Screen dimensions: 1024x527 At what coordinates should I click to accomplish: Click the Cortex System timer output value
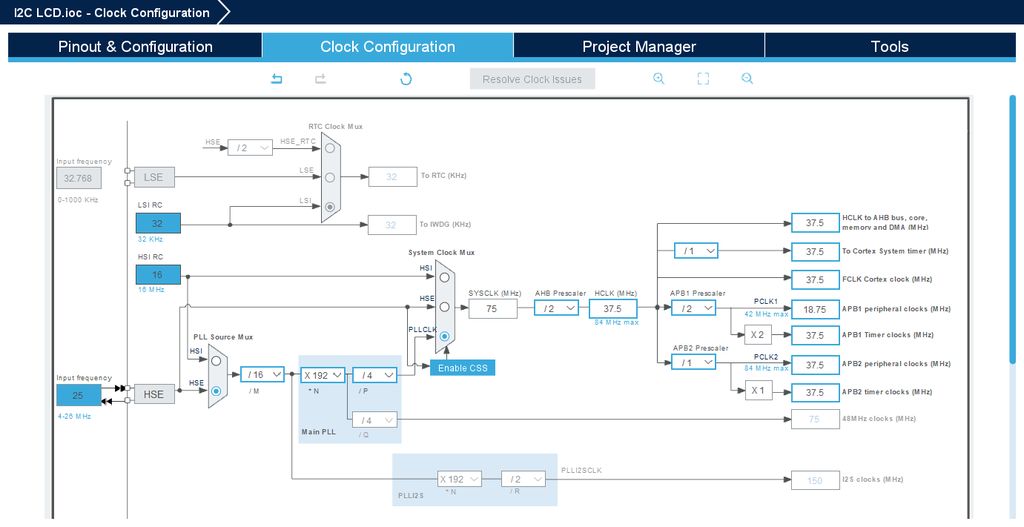click(x=815, y=251)
